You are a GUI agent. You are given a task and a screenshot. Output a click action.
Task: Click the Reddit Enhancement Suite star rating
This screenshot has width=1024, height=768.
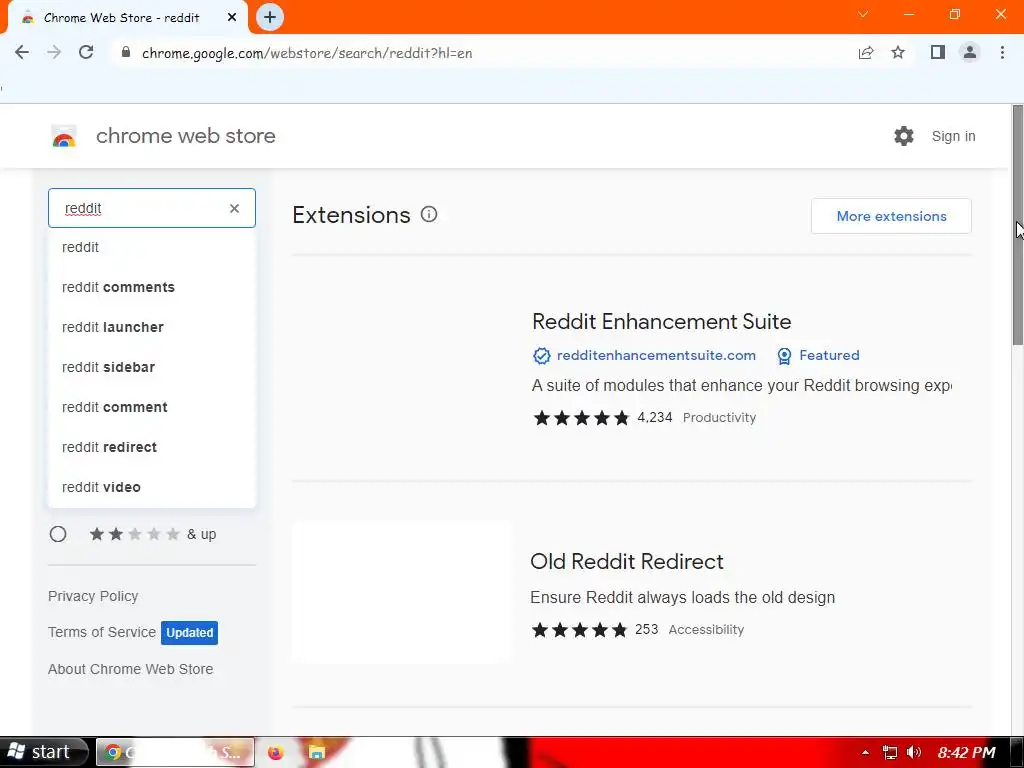click(x=581, y=418)
